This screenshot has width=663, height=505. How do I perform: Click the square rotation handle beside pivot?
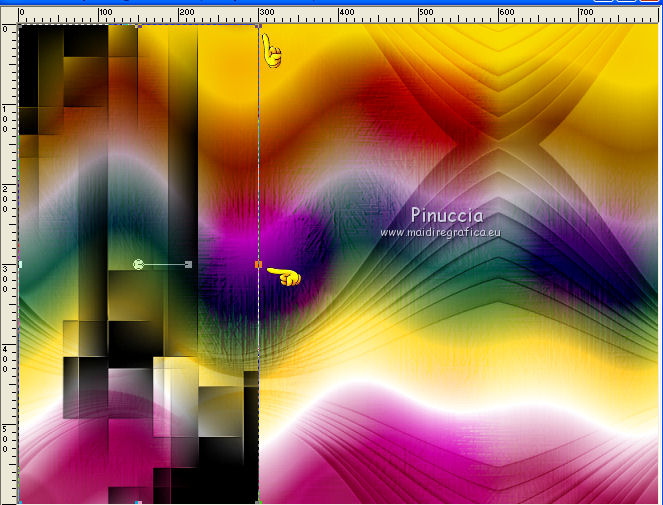click(189, 264)
